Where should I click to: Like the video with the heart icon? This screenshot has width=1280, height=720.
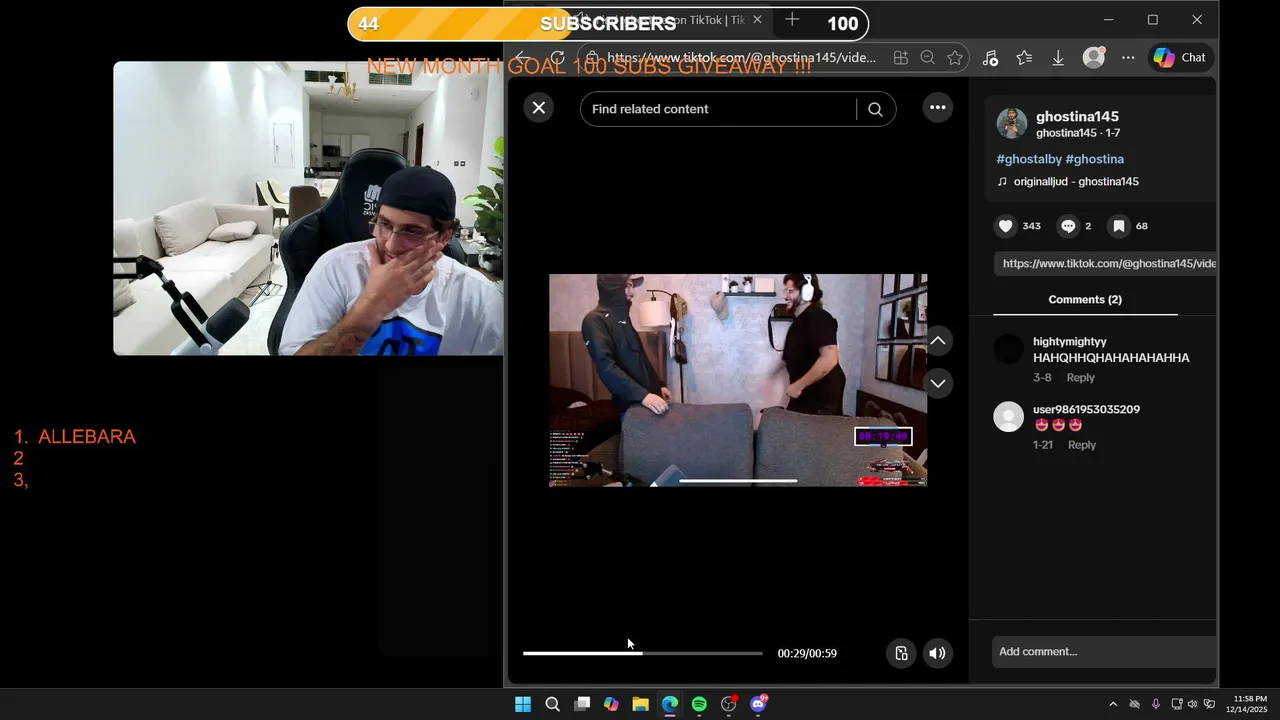click(1006, 226)
